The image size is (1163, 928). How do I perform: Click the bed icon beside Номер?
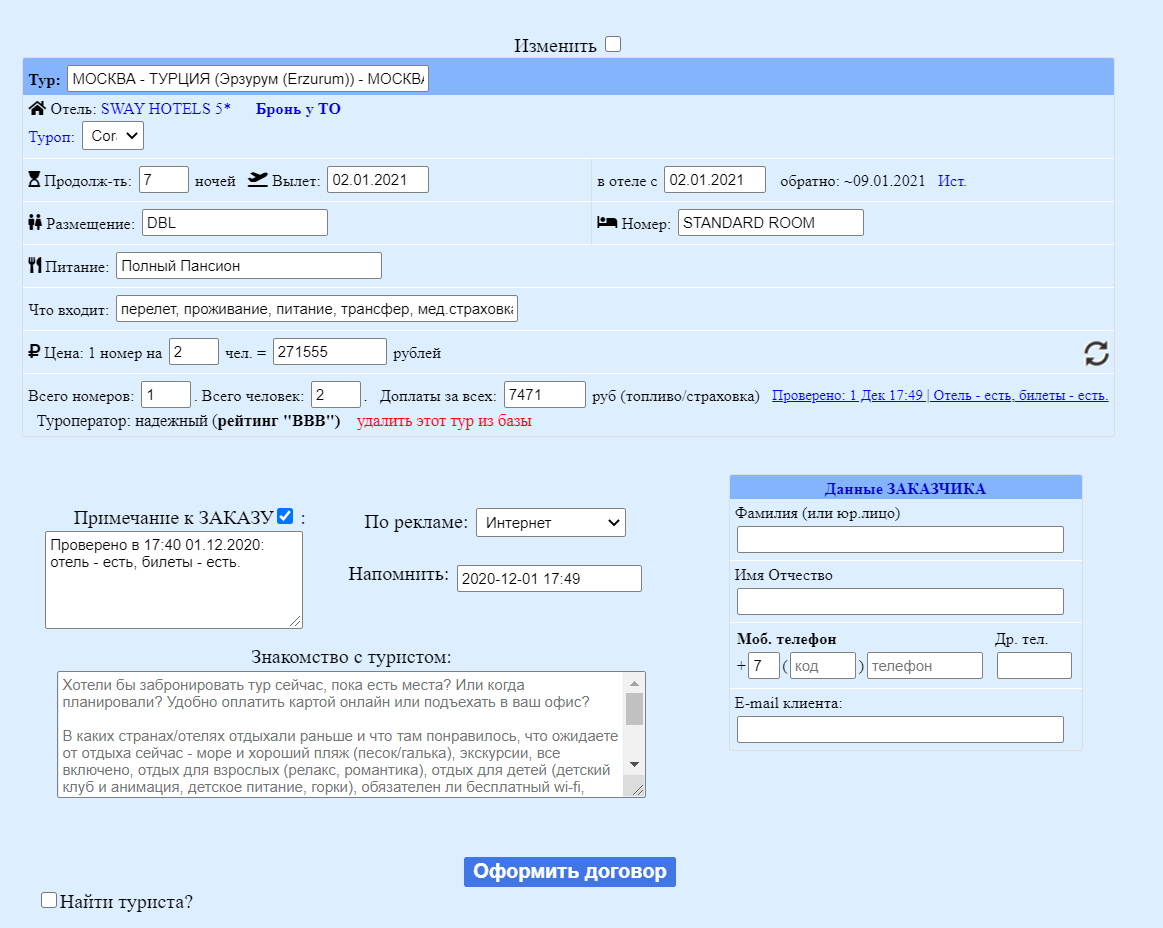click(x=607, y=222)
